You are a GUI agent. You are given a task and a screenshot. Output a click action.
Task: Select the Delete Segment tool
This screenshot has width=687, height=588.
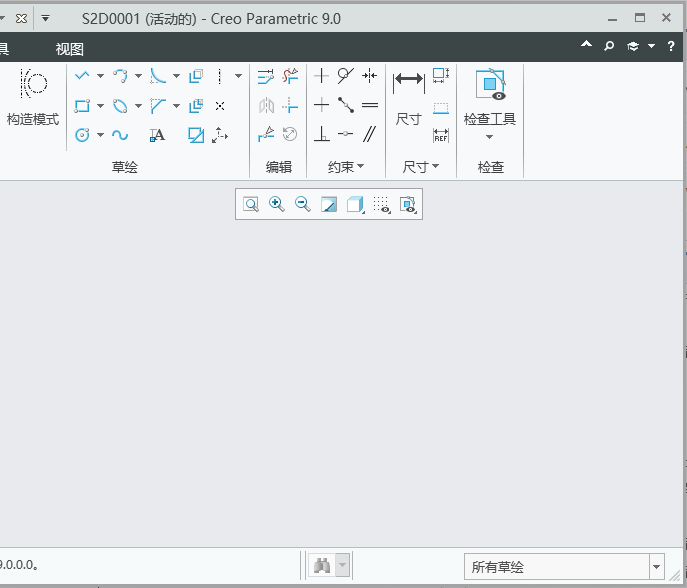(x=290, y=76)
